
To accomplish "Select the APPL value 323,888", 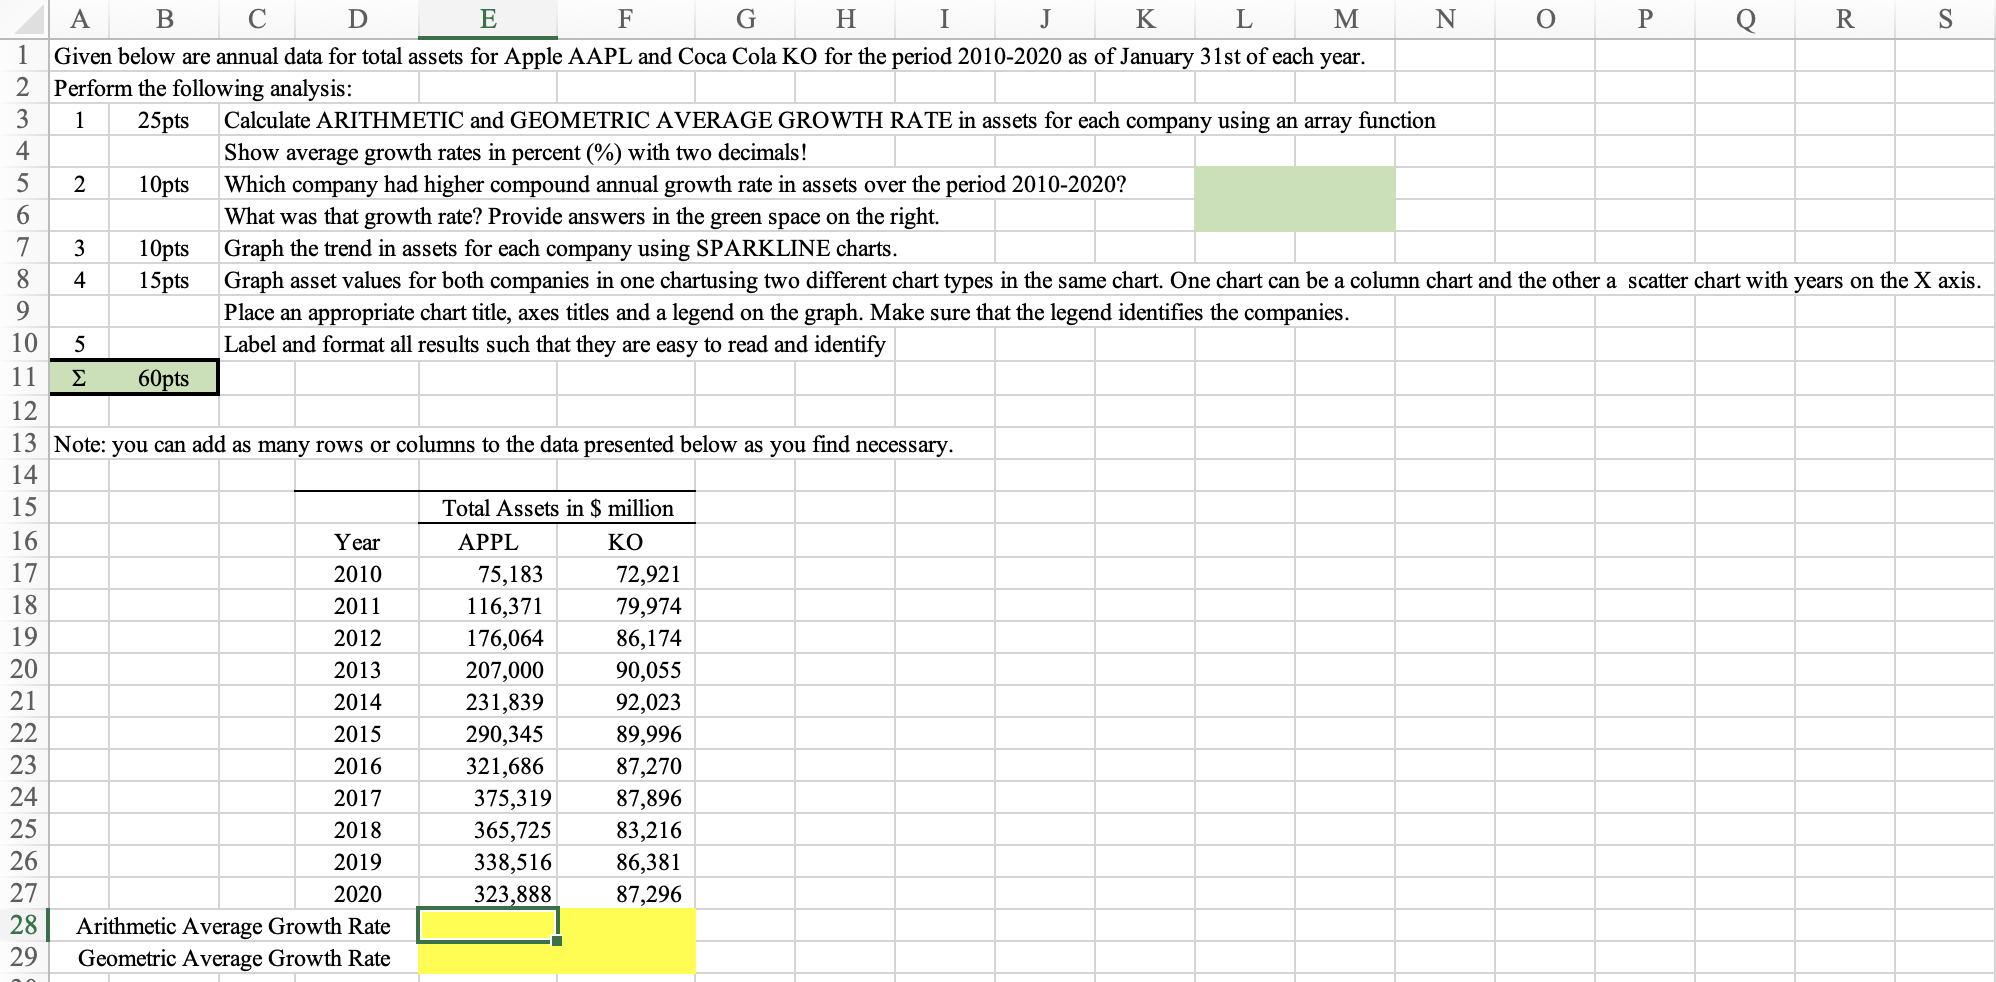I will 488,893.
